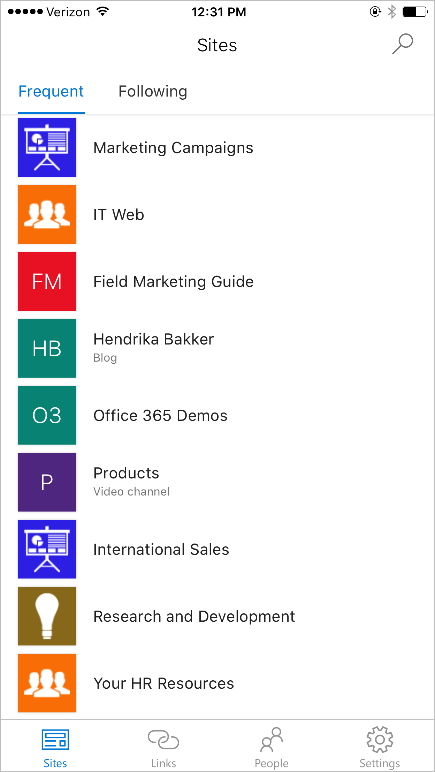This screenshot has width=435, height=772.
Task: Open the Links tab in bottom bar
Action: pyautogui.click(x=163, y=748)
